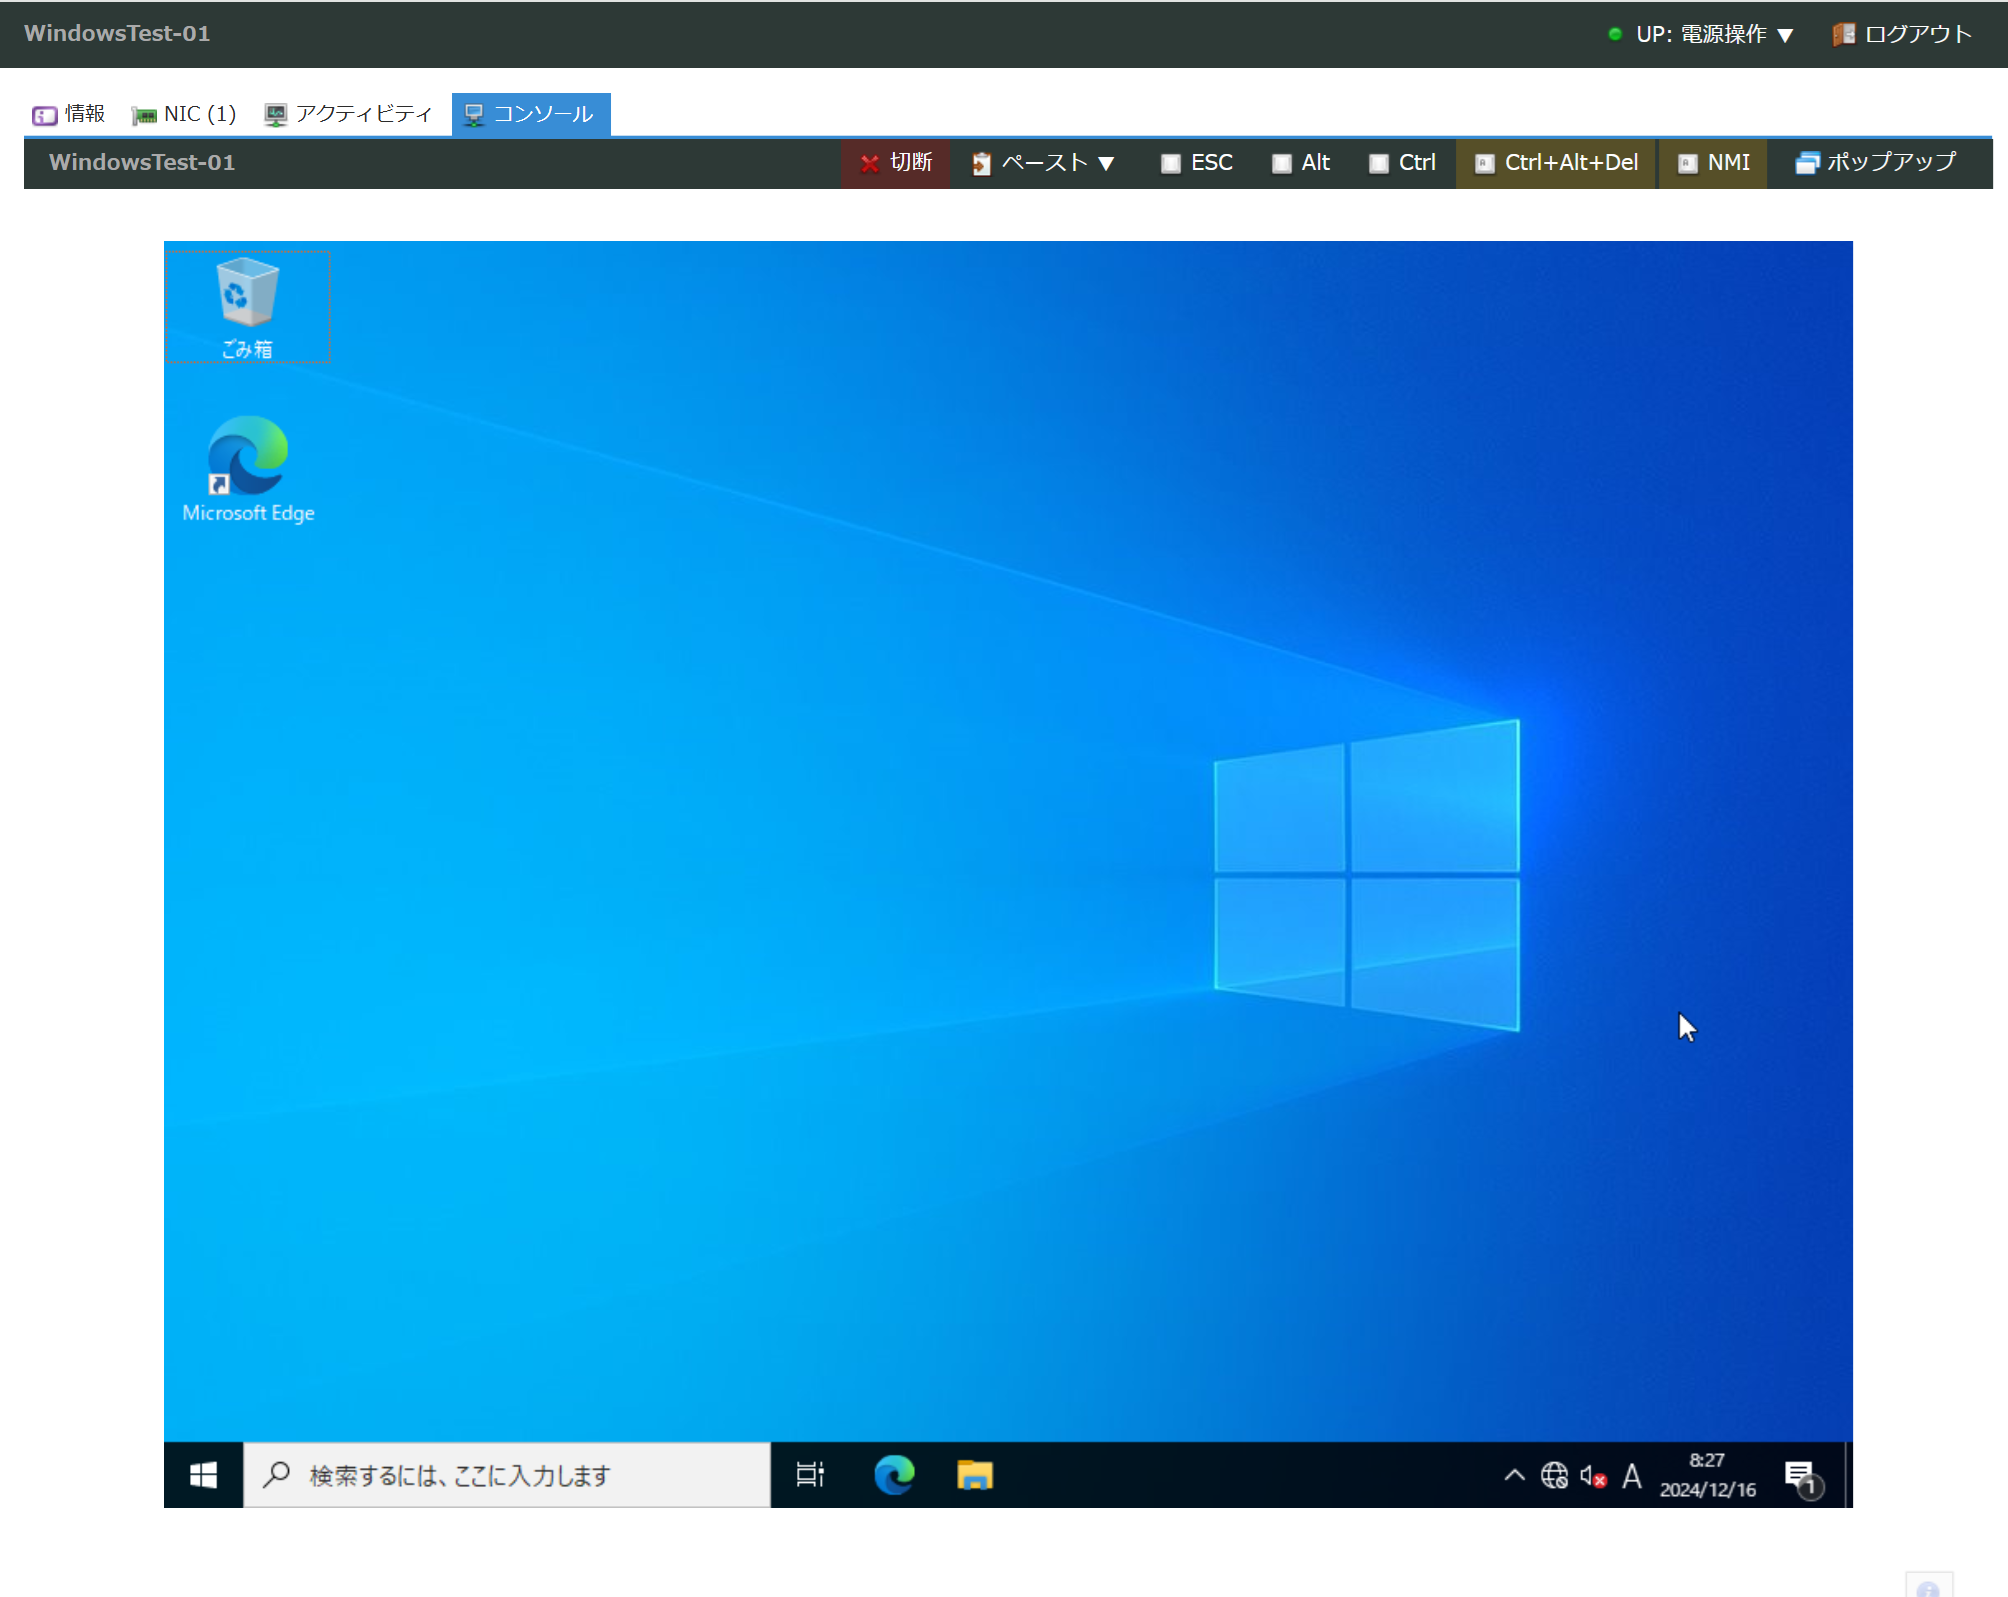Click the muted speaker tray icon
2008x1597 pixels.
click(1593, 1476)
